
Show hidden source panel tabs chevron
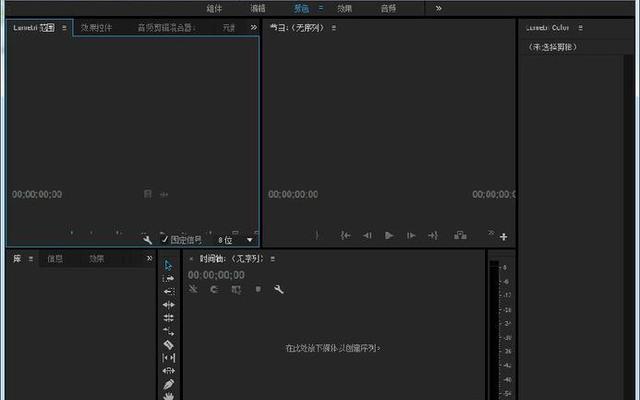[253, 27]
